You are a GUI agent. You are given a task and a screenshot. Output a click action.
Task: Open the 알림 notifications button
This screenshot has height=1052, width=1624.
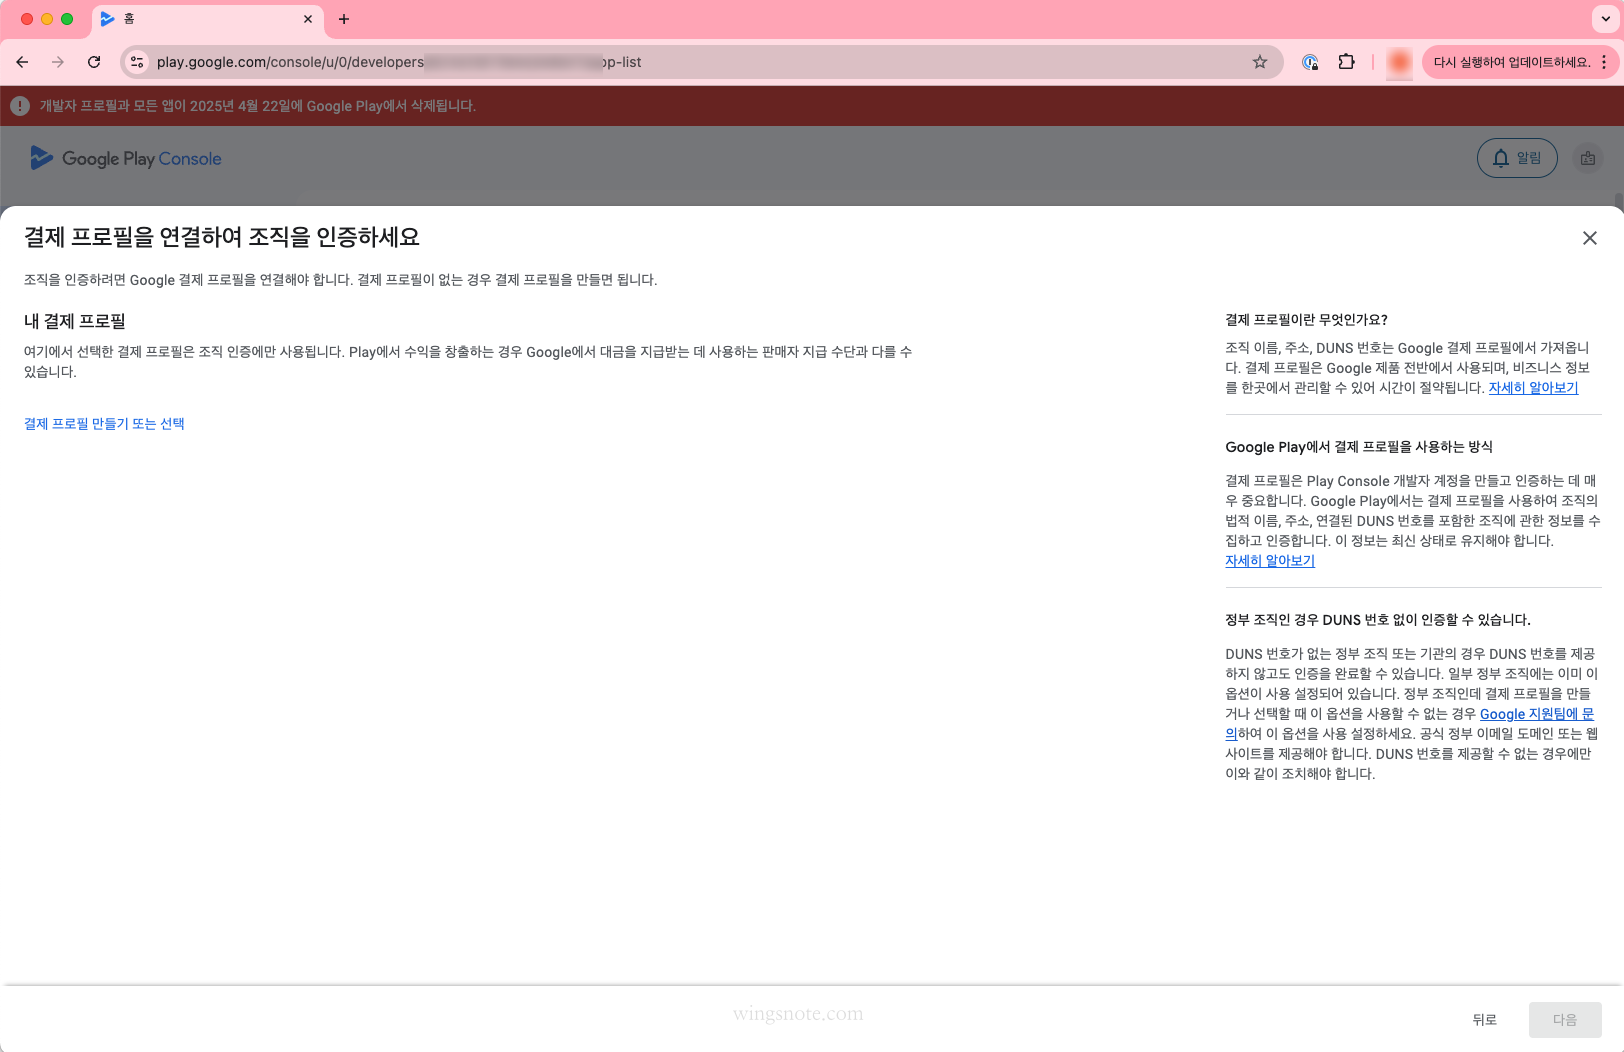(x=1517, y=158)
